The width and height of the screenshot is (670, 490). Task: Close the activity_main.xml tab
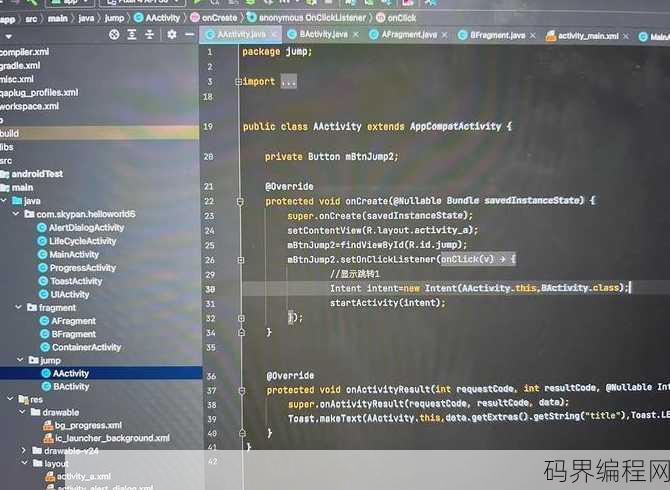click(626, 36)
